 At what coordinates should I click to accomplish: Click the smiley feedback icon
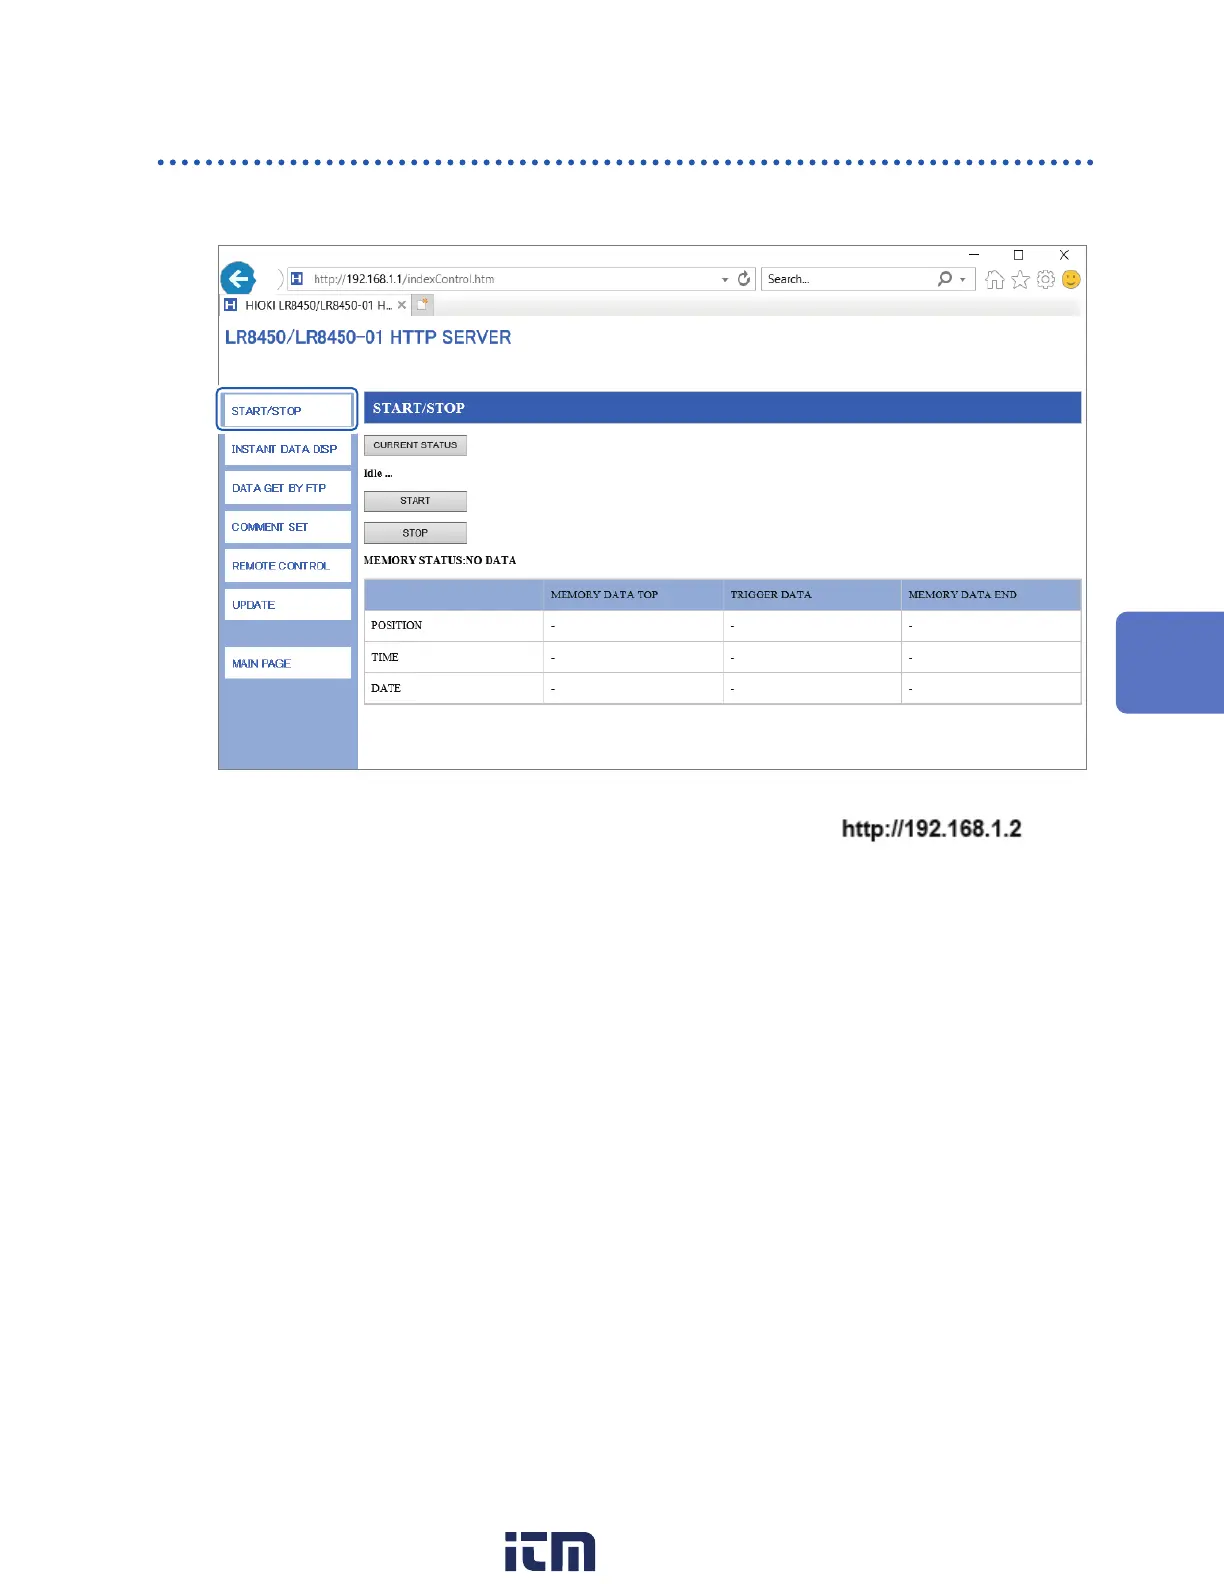pos(1071,279)
